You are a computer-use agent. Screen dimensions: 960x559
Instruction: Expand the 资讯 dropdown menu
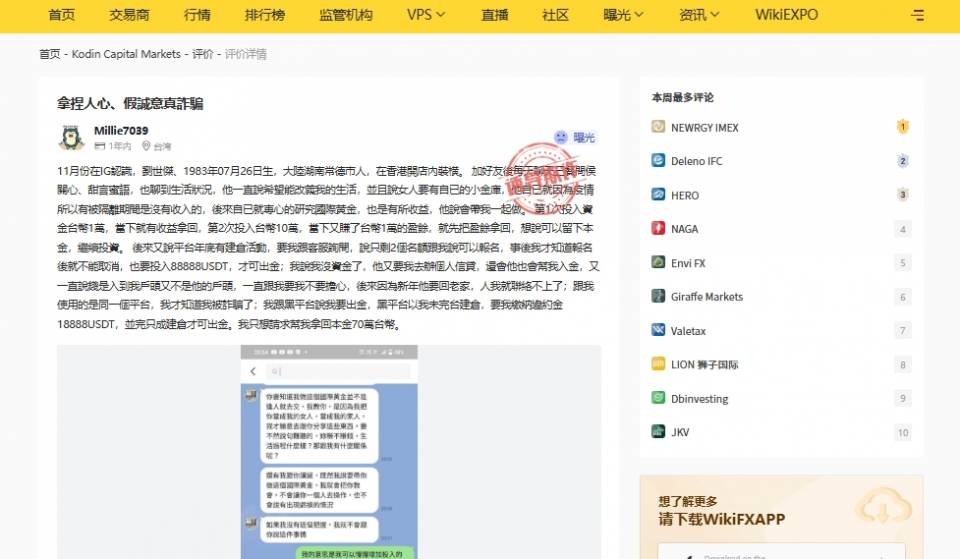point(699,15)
